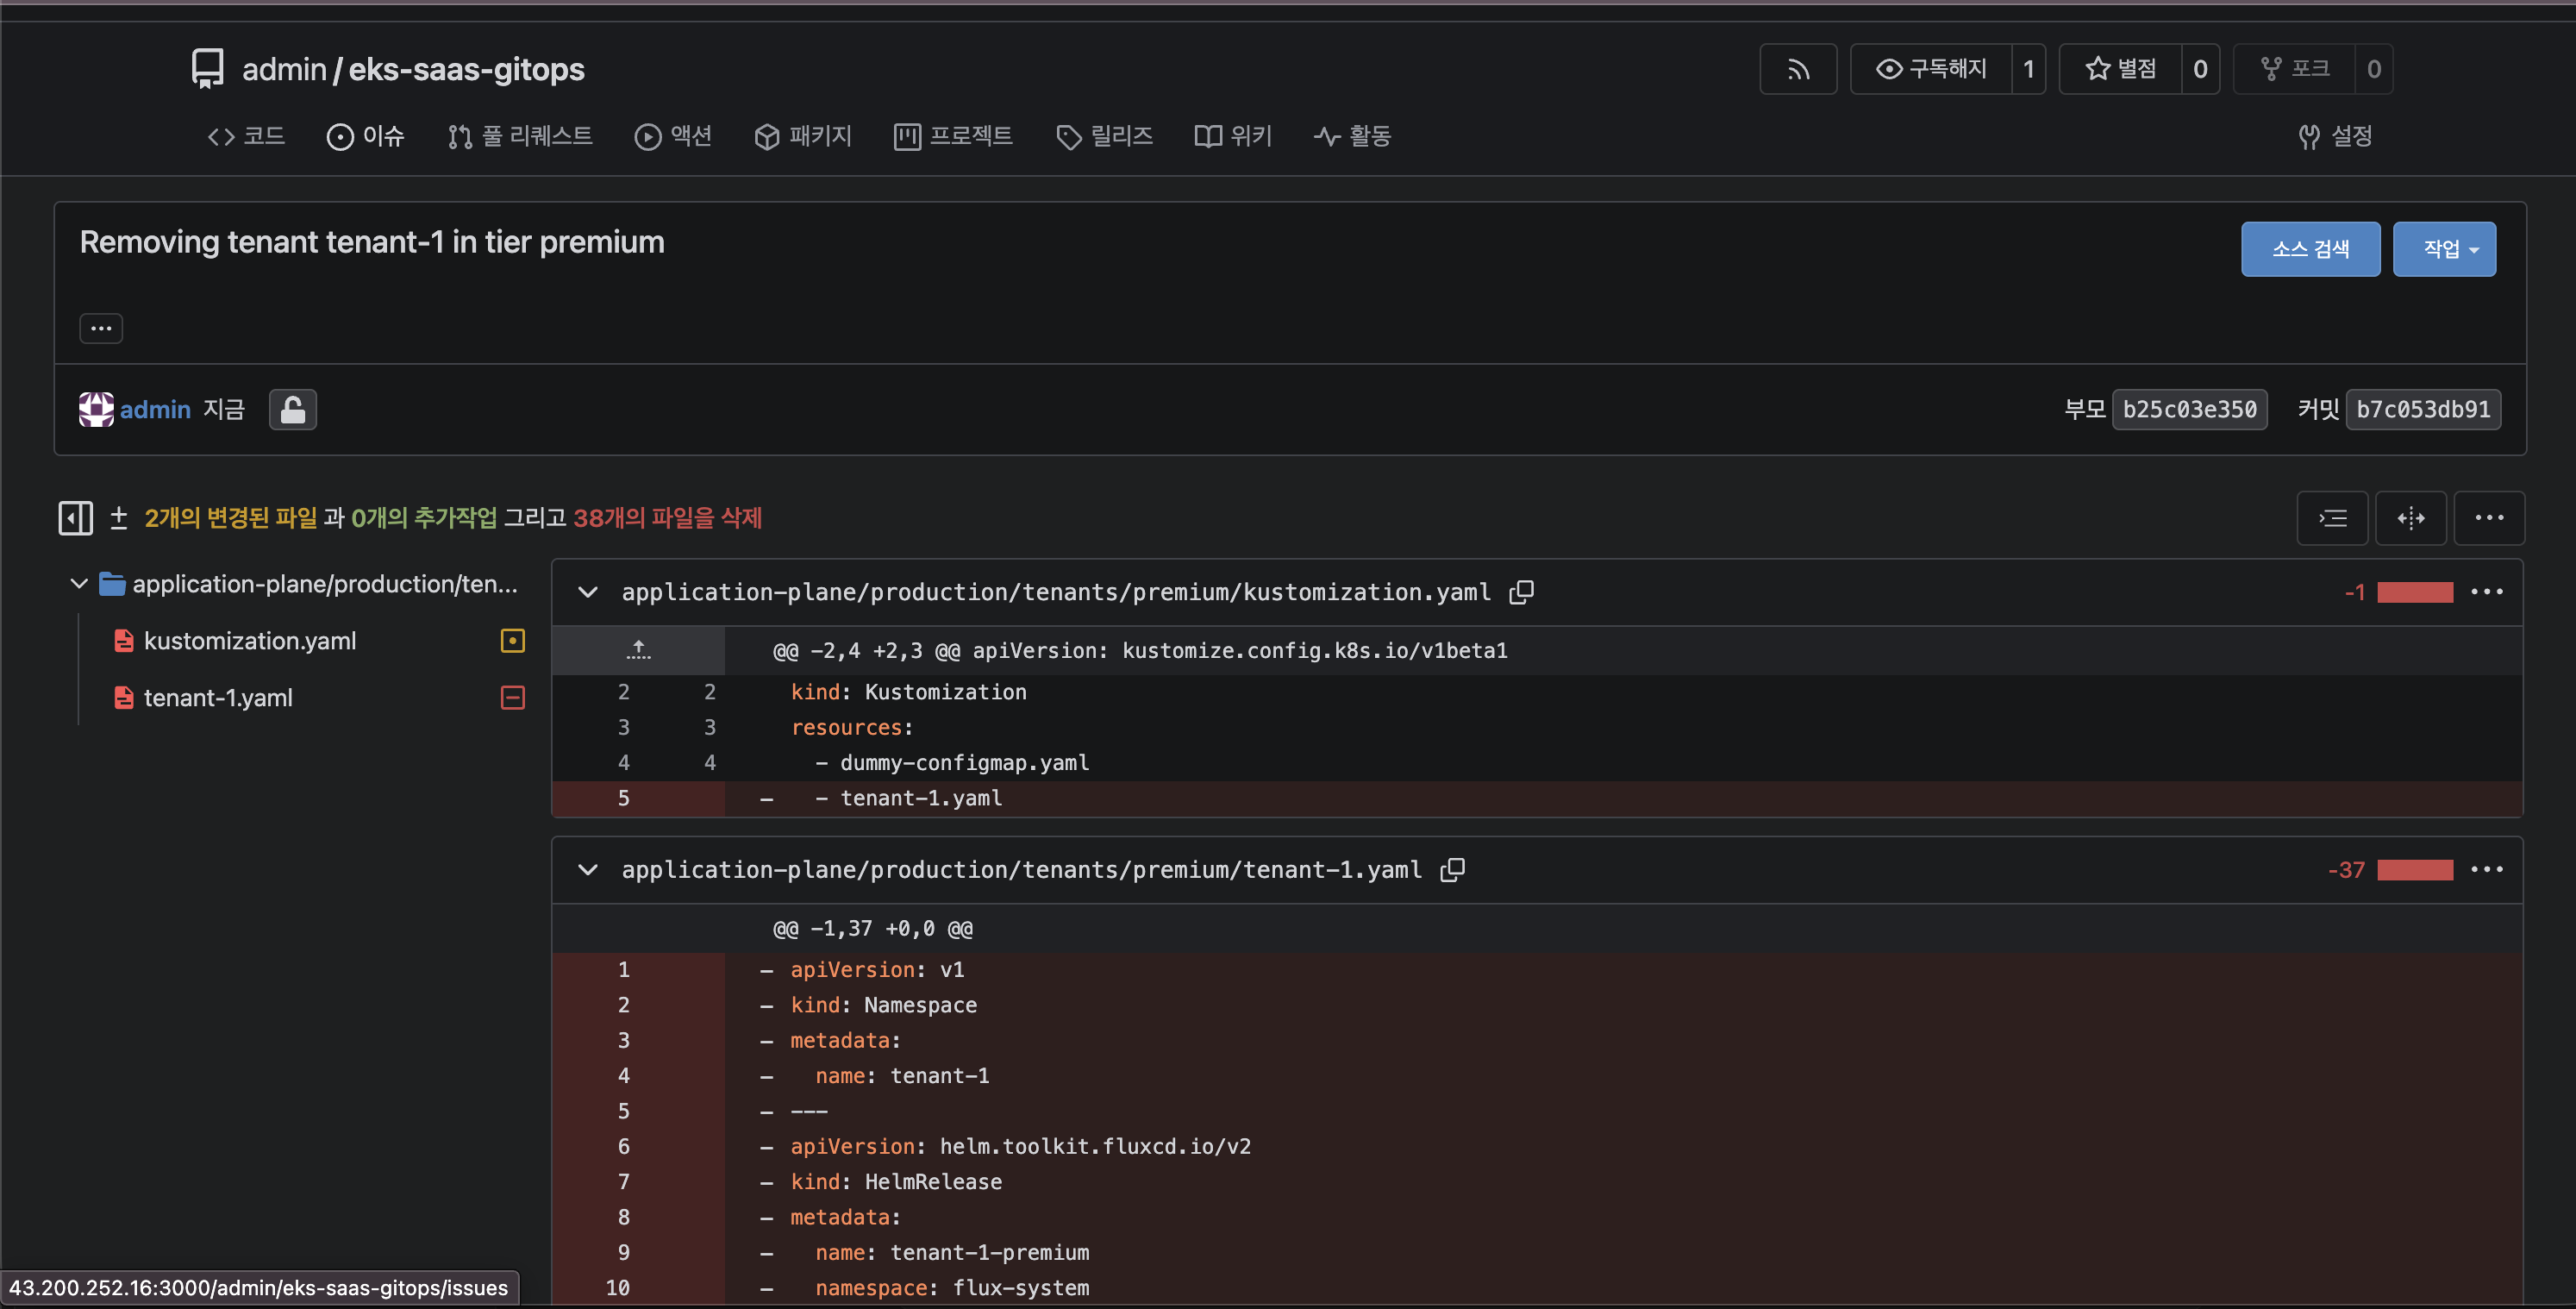
Task: Click the RSS feed icon
Action: (x=1797, y=69)
